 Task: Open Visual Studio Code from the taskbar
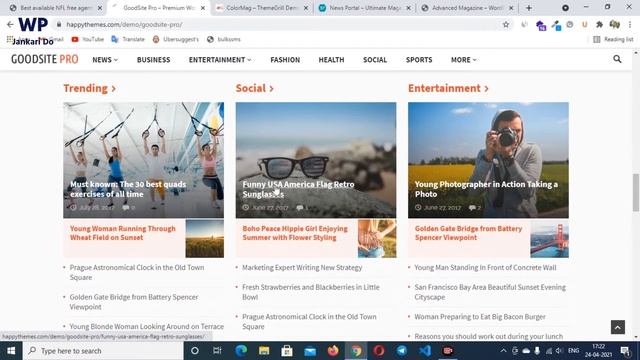[425, 351]
